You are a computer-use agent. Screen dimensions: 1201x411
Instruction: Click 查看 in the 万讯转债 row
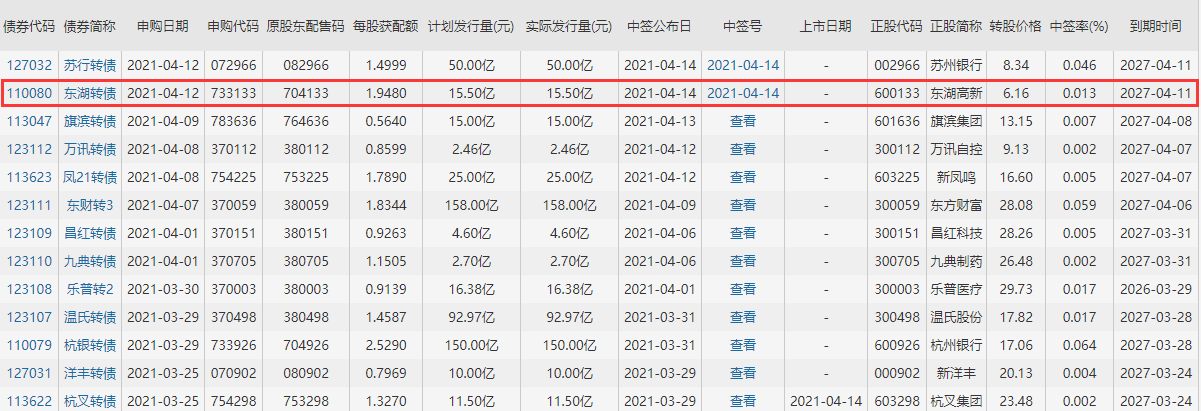tap(742, 149)
